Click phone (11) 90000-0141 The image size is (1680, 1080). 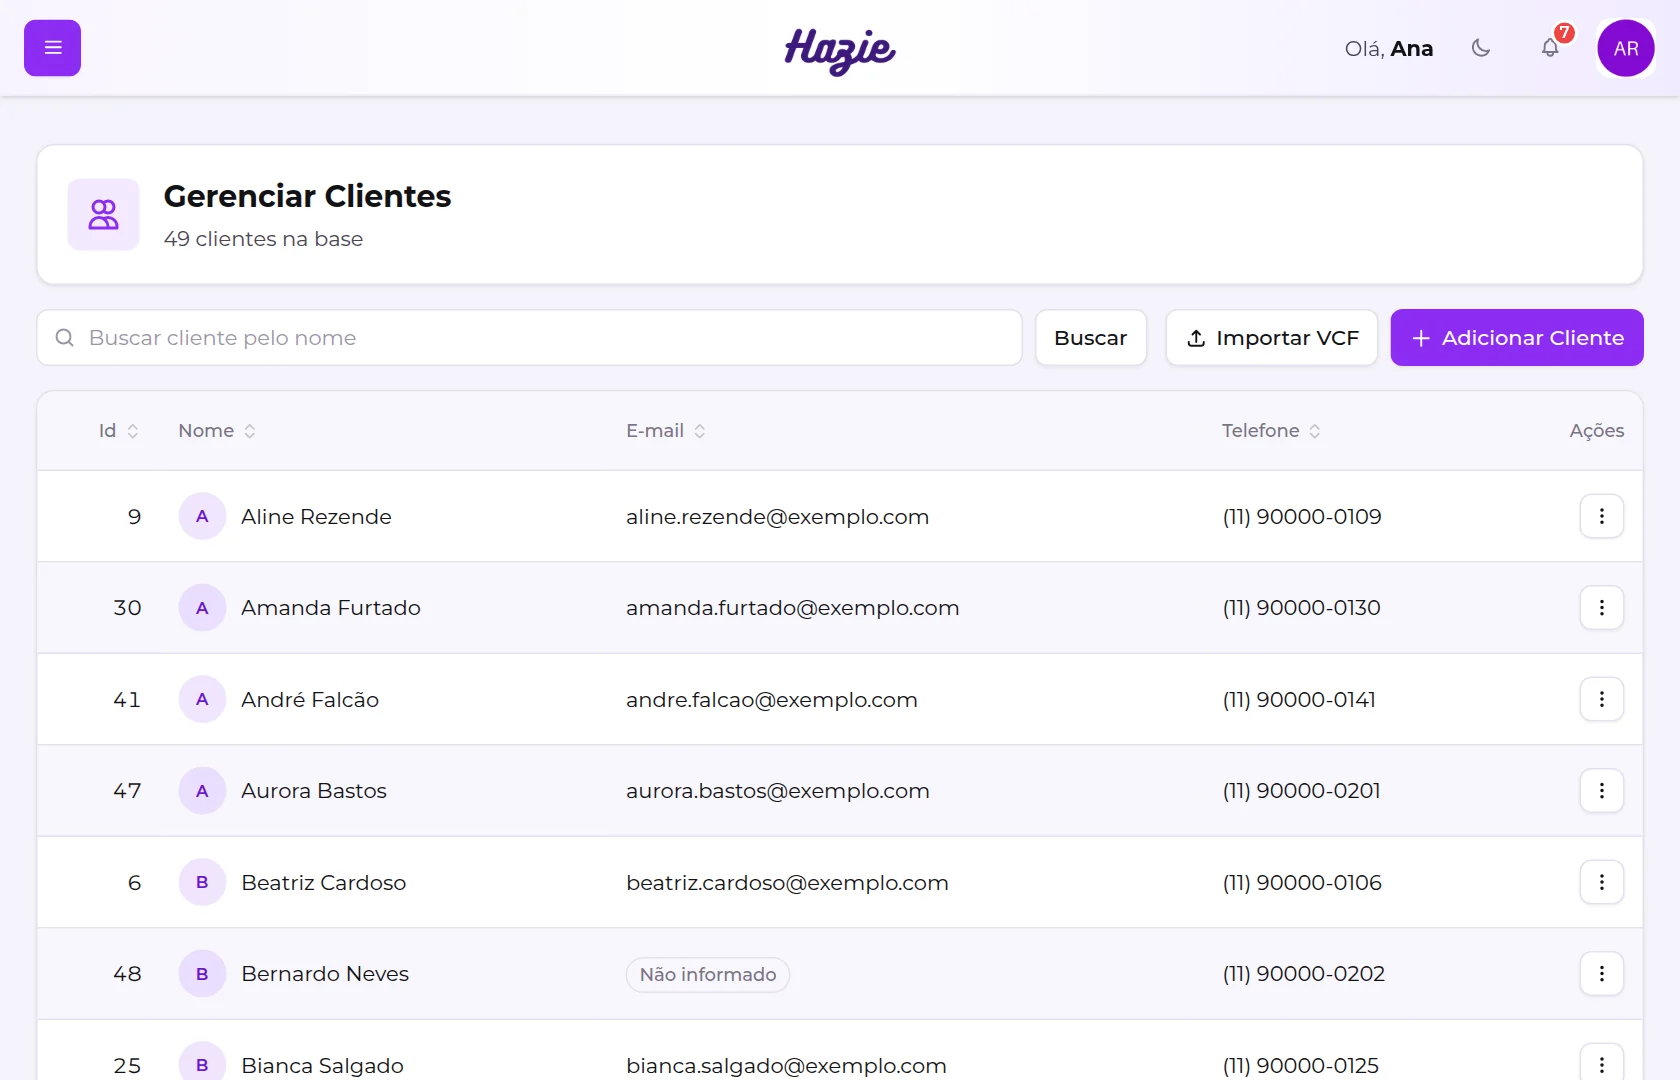click(x=1299, y=700)
